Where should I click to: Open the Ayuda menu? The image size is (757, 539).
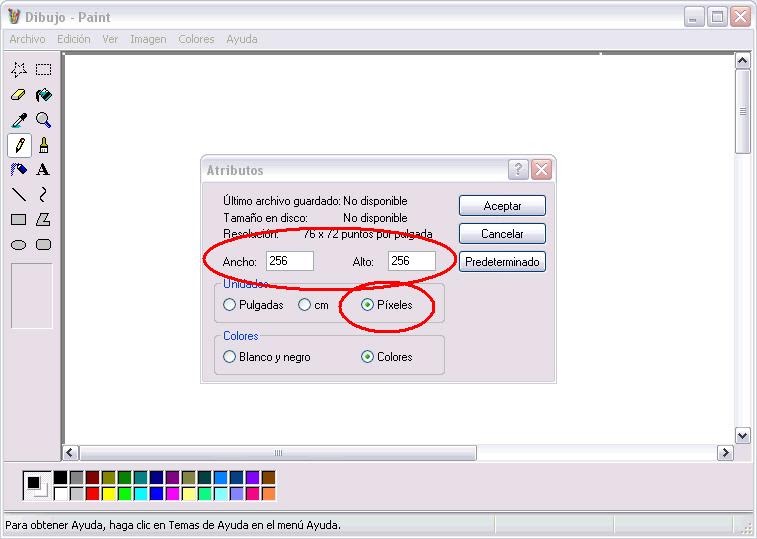[x=242, y=39]
